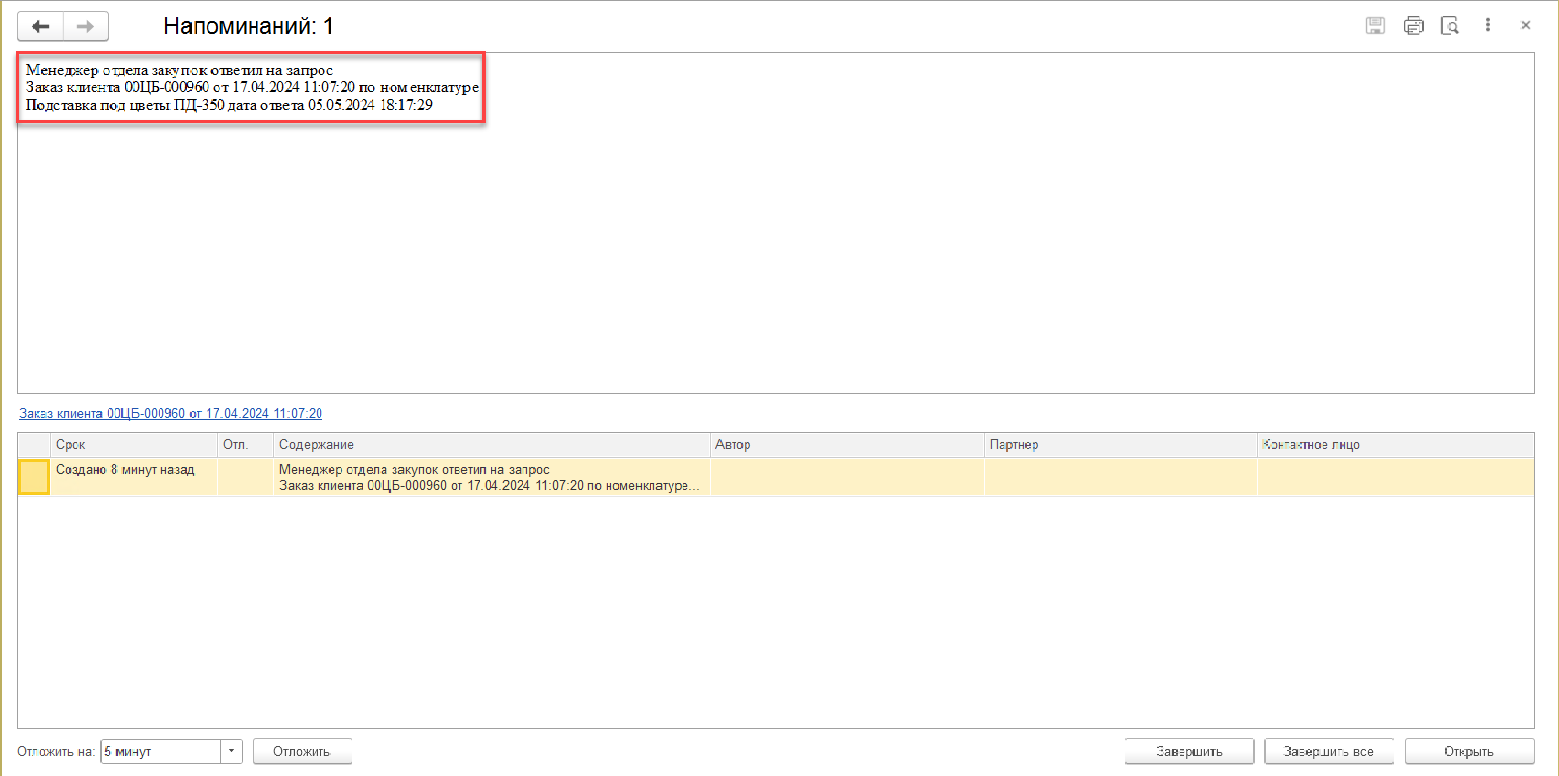Click the Отл. column header

[245, 445]
